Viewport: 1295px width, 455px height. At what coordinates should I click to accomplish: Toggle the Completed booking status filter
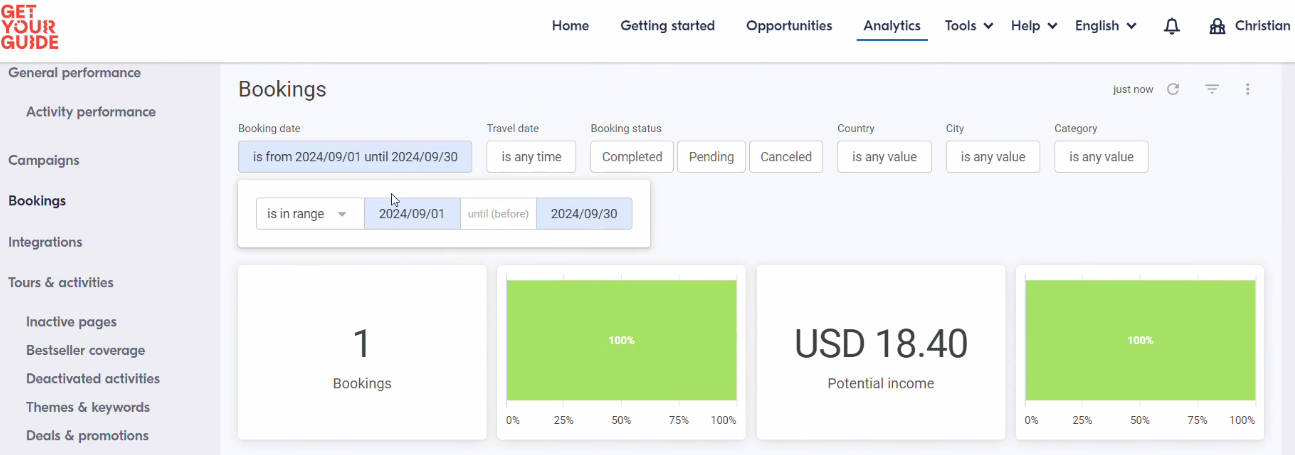[632, 157]
